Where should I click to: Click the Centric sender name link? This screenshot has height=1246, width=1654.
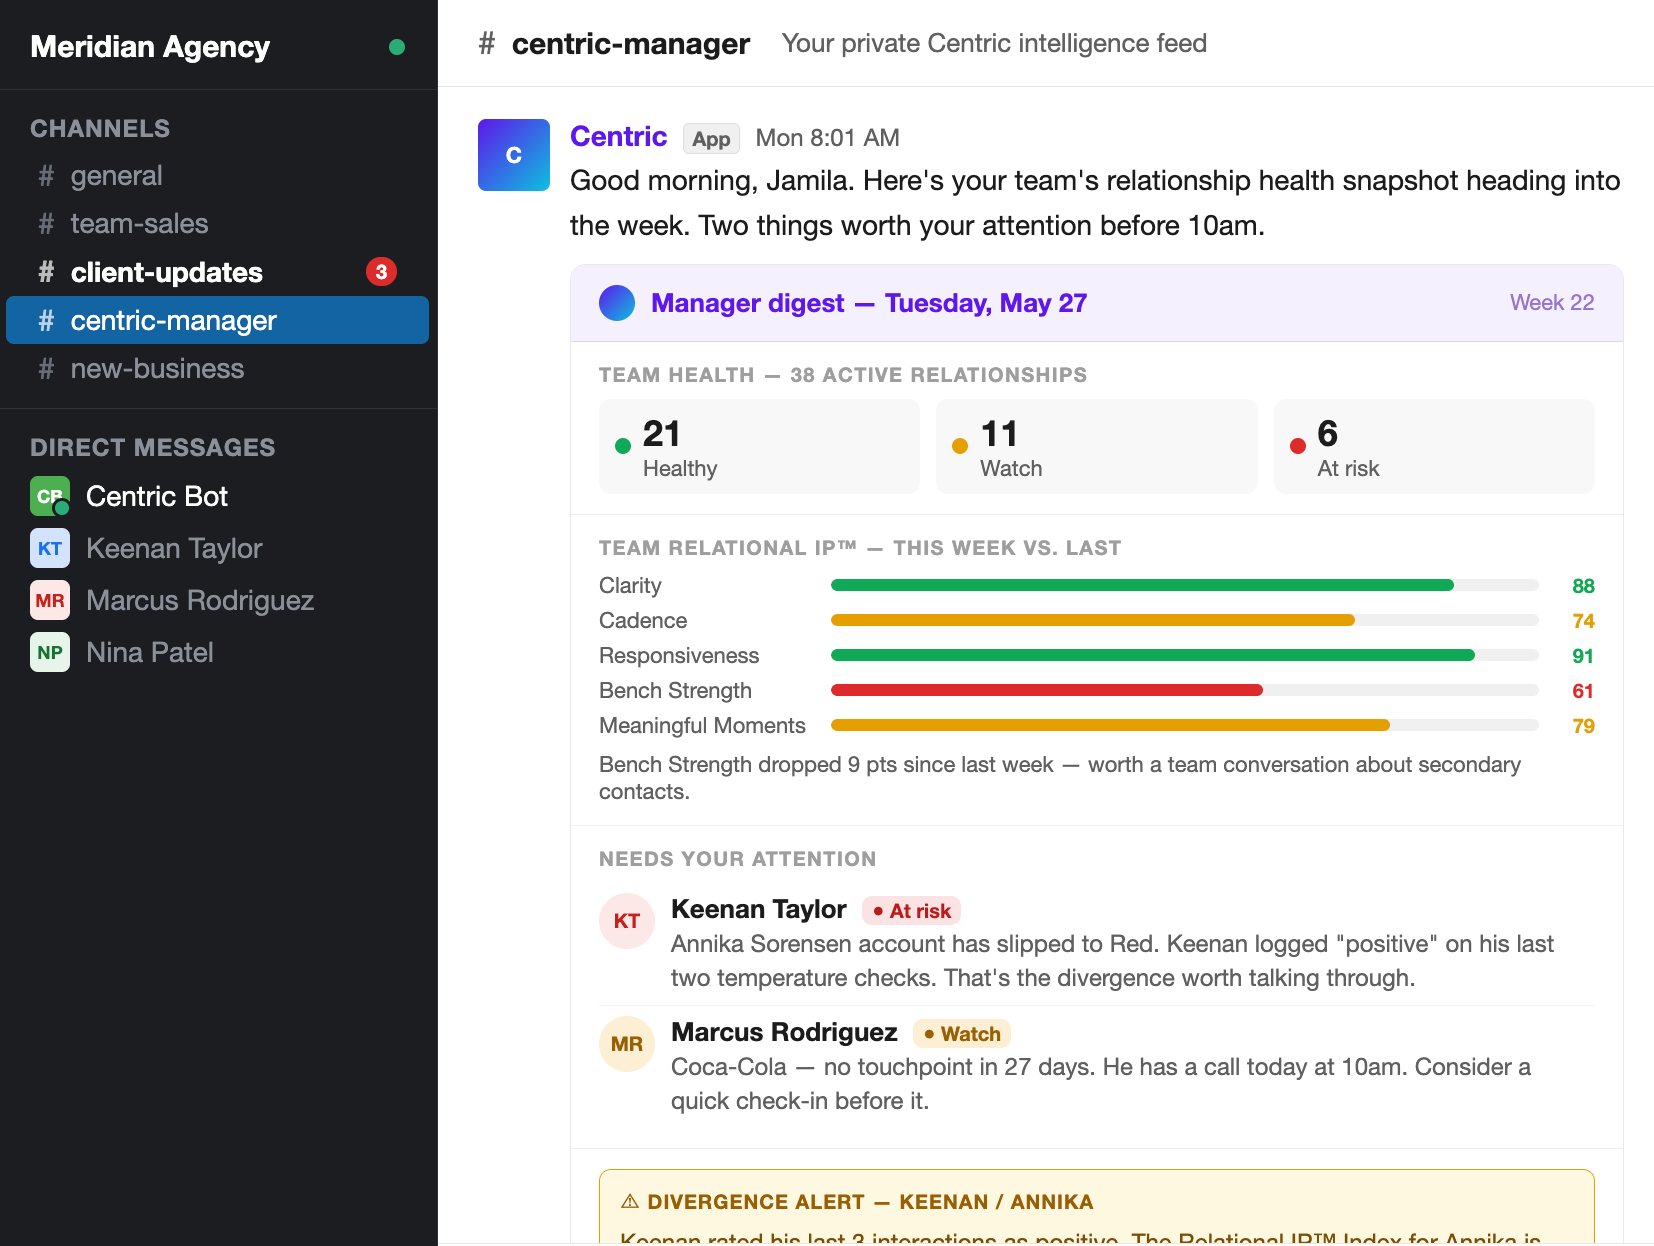click(x=618, y=137)
